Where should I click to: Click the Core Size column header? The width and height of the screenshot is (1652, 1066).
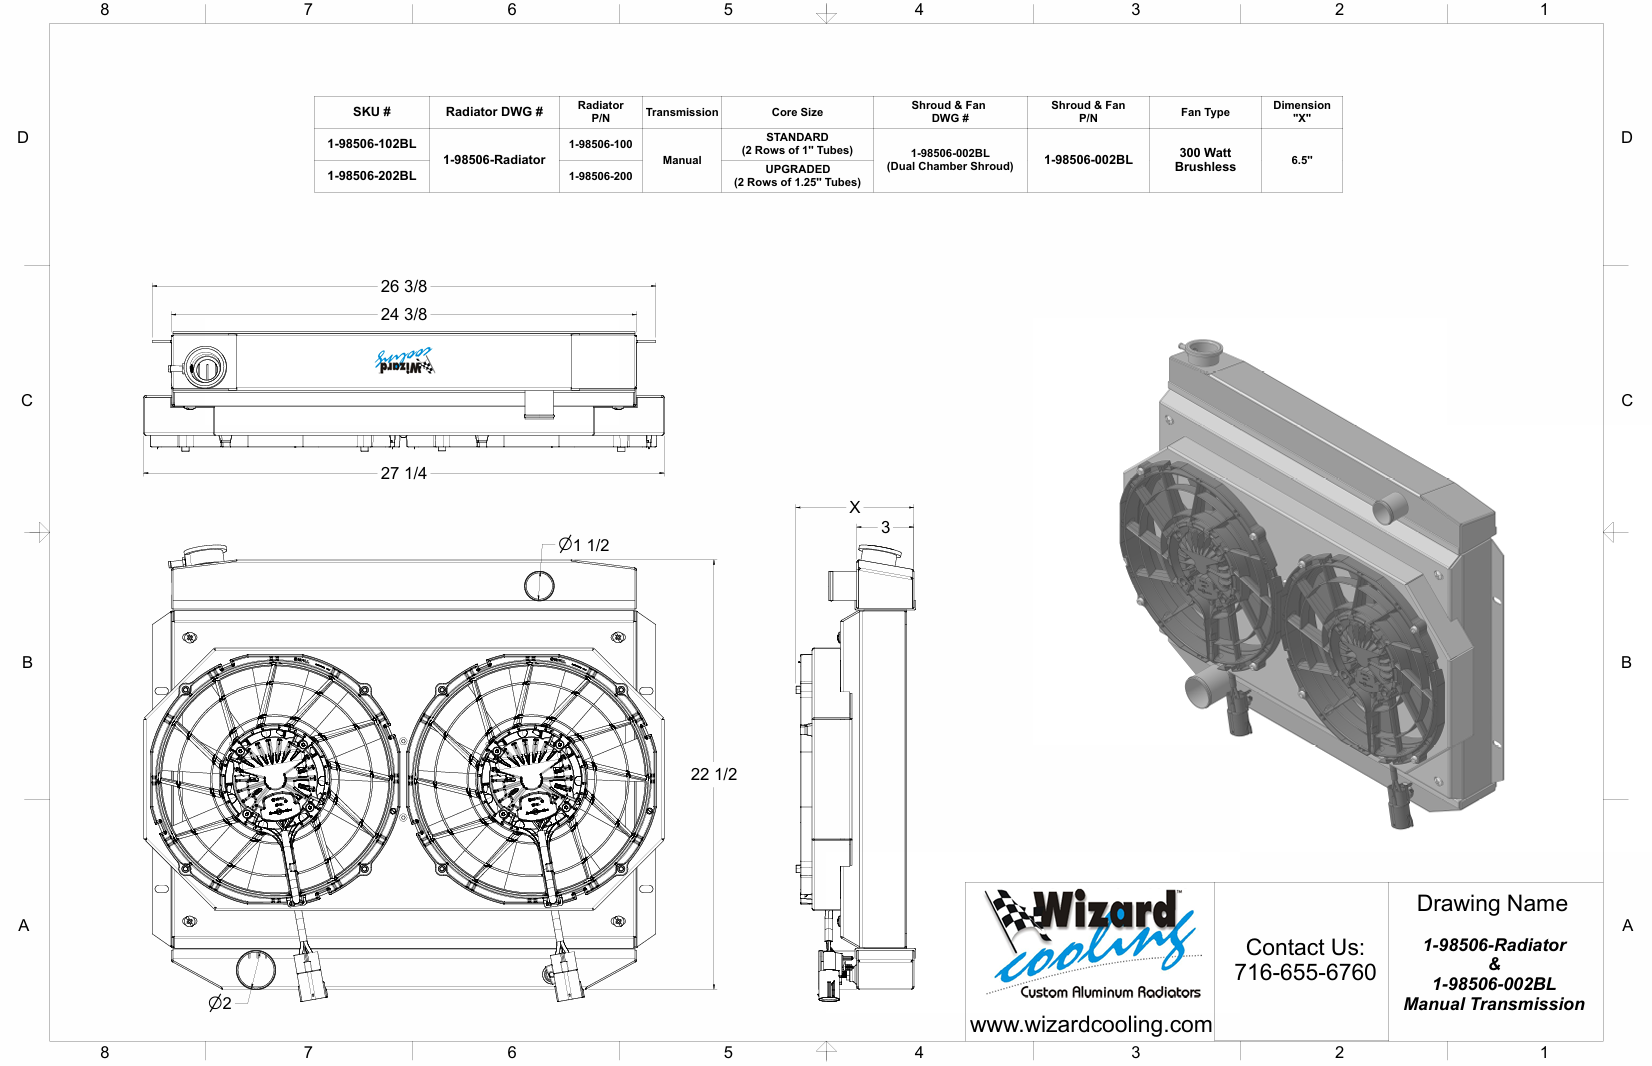pos(797,112)
